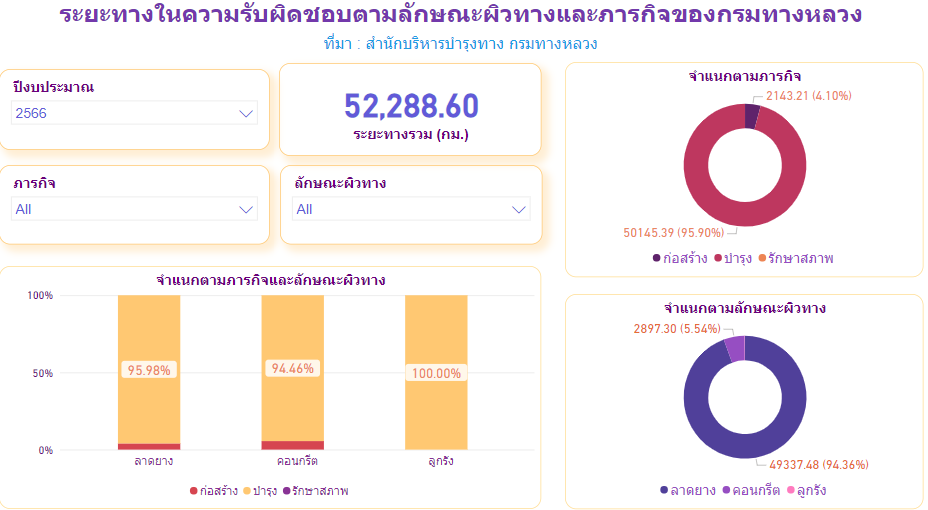Click รักษาสภาพ legend marker in mission donut chart
The width and height of the screenshot is (928, 510).
(x=762, y=258)
